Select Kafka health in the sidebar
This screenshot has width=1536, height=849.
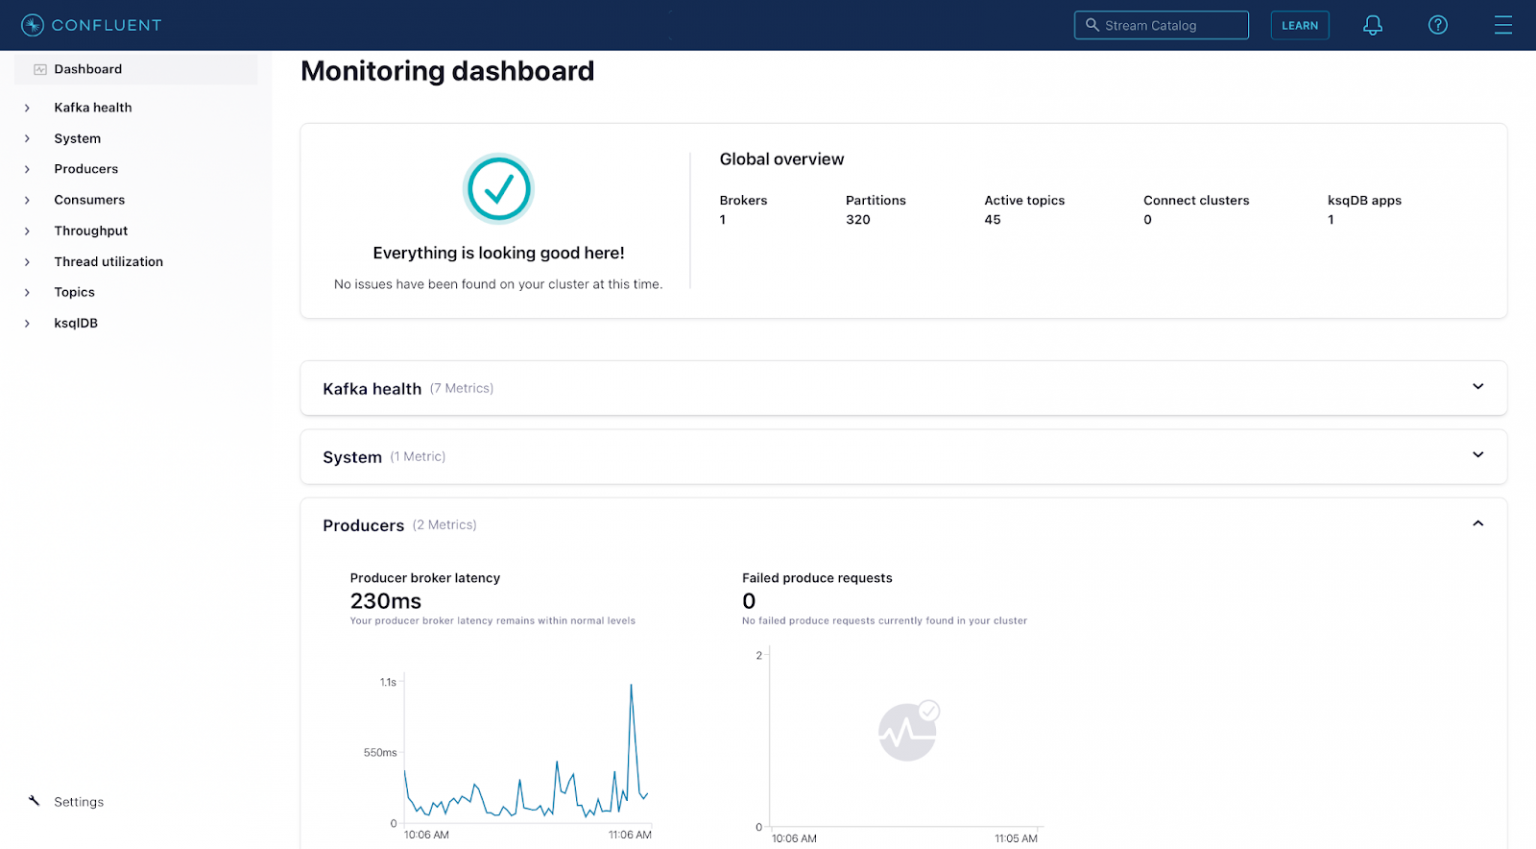coord(93,107)
